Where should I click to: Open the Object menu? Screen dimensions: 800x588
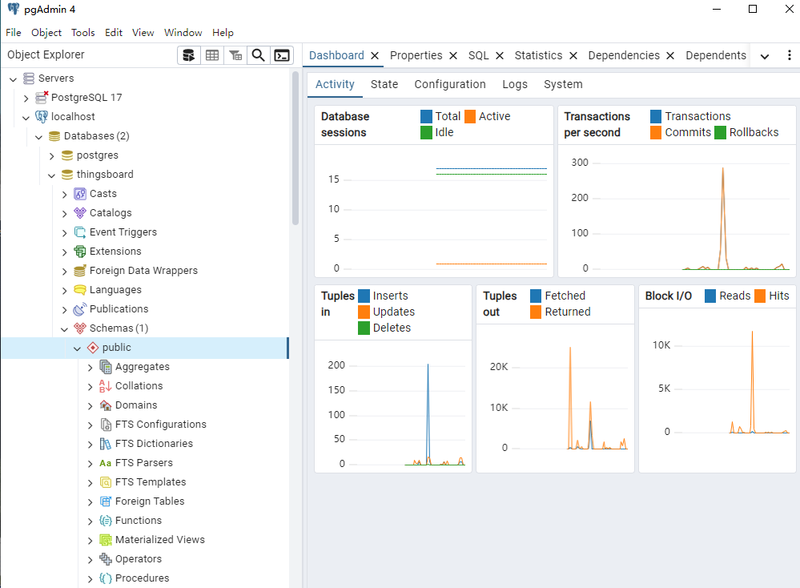46,33
